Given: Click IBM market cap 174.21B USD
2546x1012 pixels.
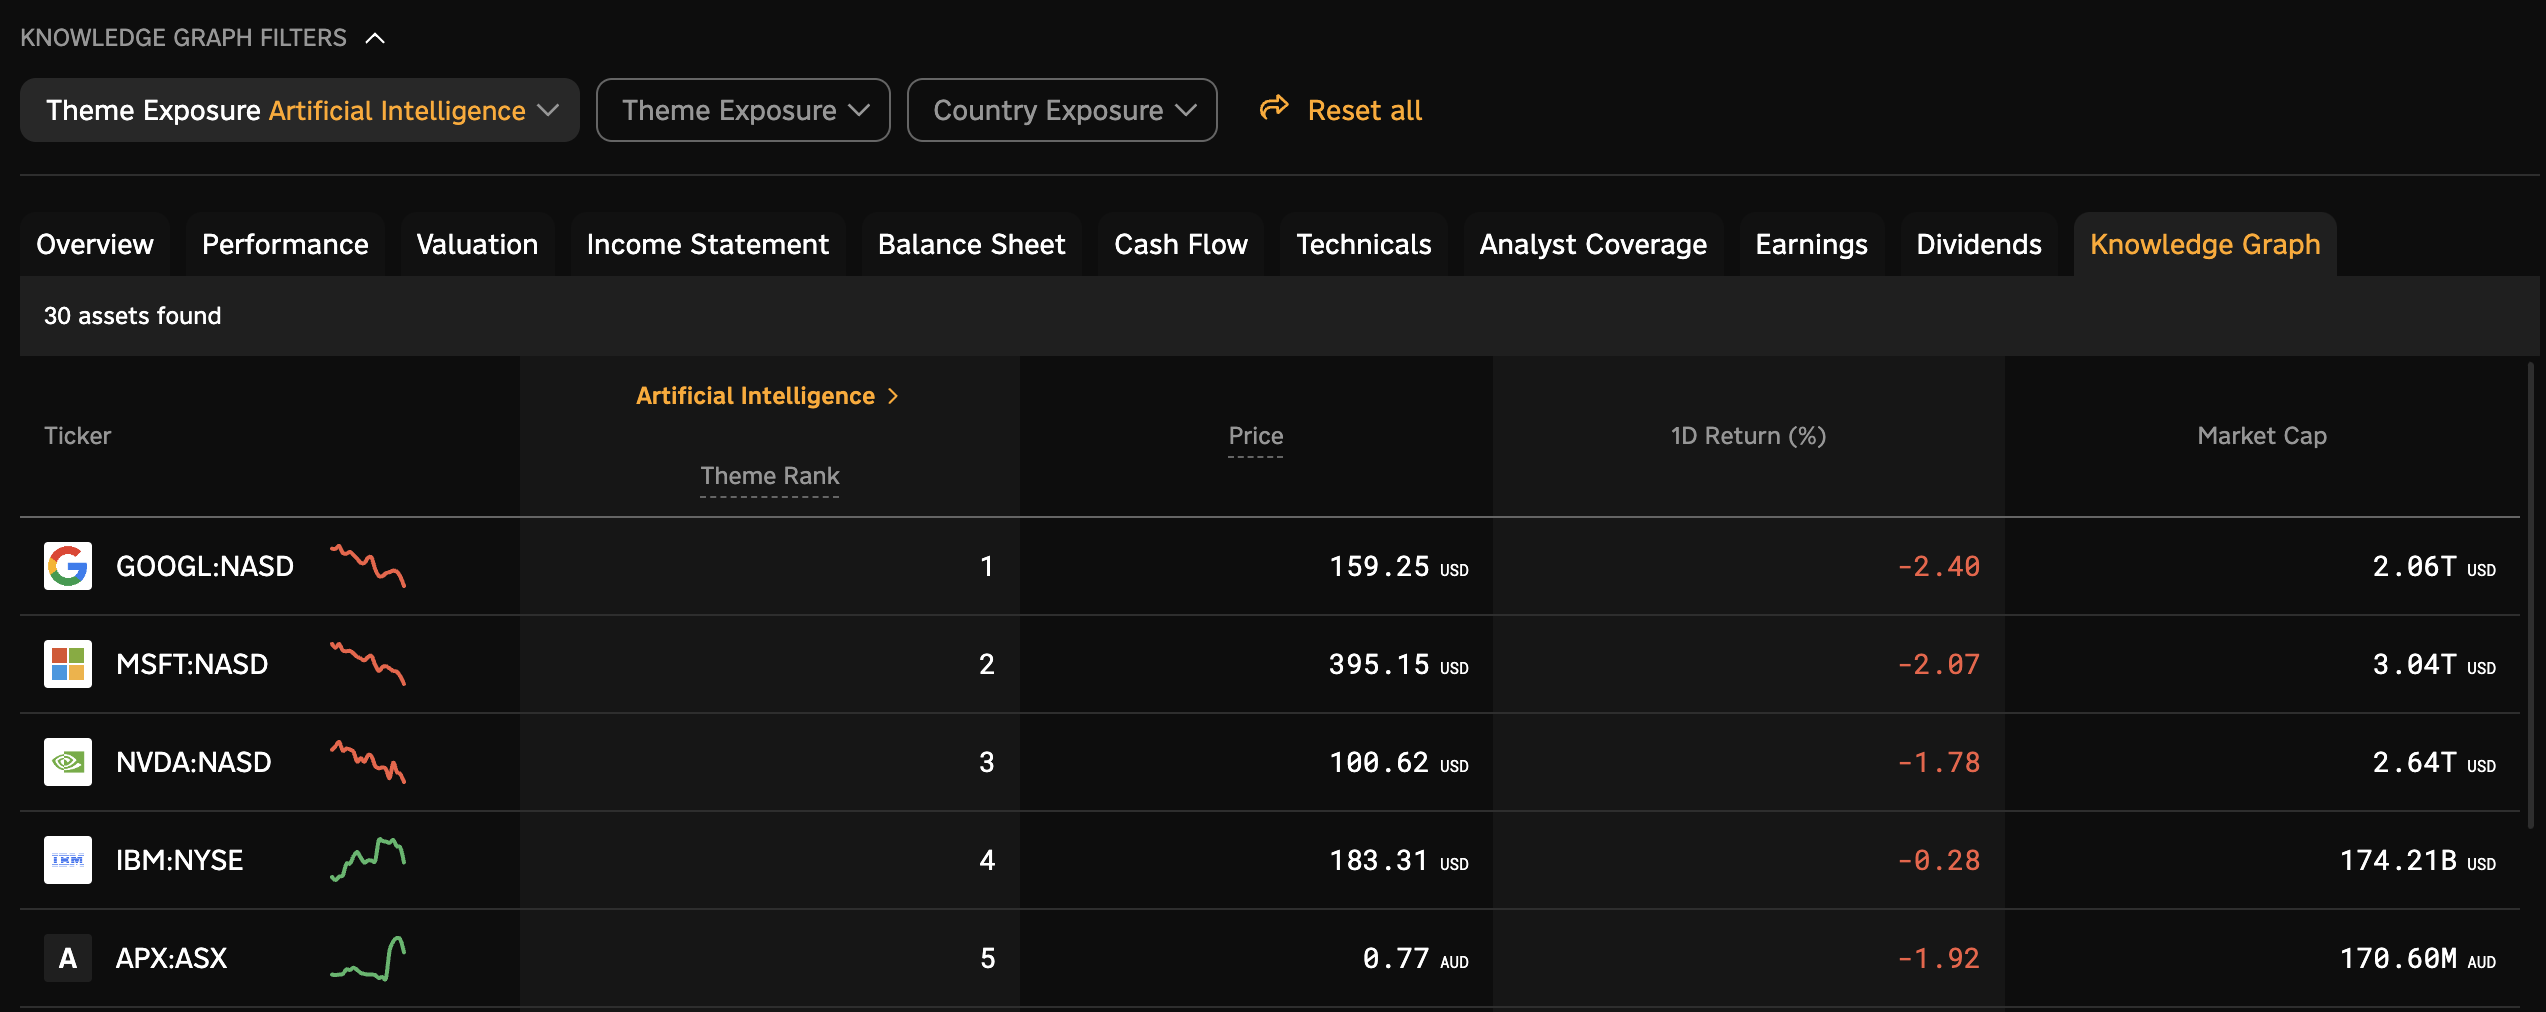Looking at the screenshot, I should (2418, 861).
